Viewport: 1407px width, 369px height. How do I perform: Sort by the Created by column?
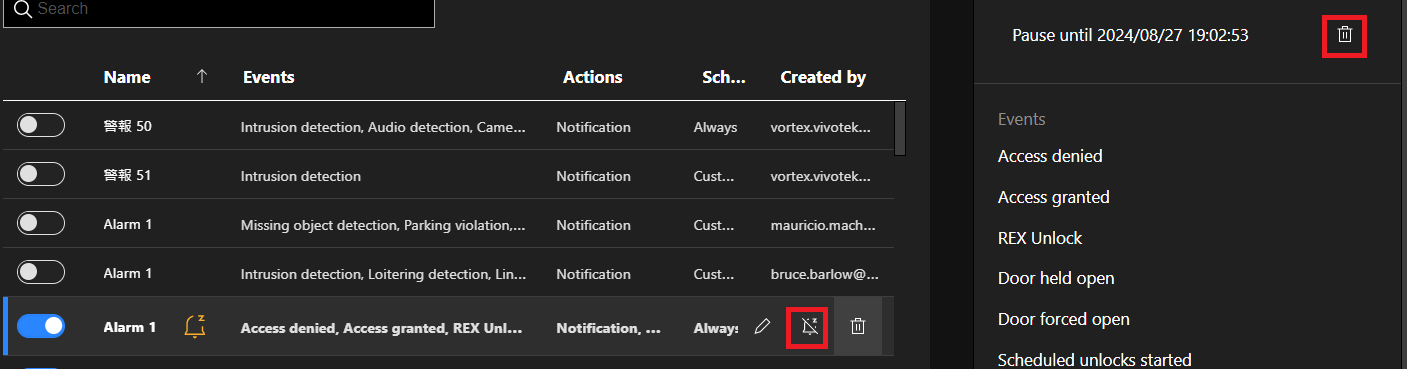[x=823, y=77]
